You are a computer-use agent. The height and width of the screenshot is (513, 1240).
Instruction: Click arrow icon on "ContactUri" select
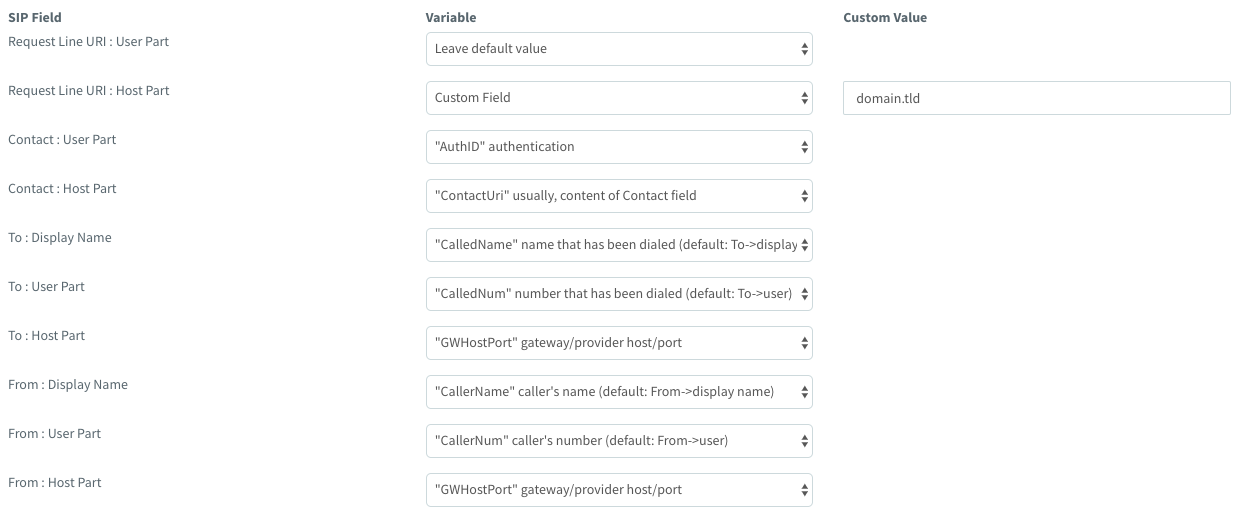point(804,196)
